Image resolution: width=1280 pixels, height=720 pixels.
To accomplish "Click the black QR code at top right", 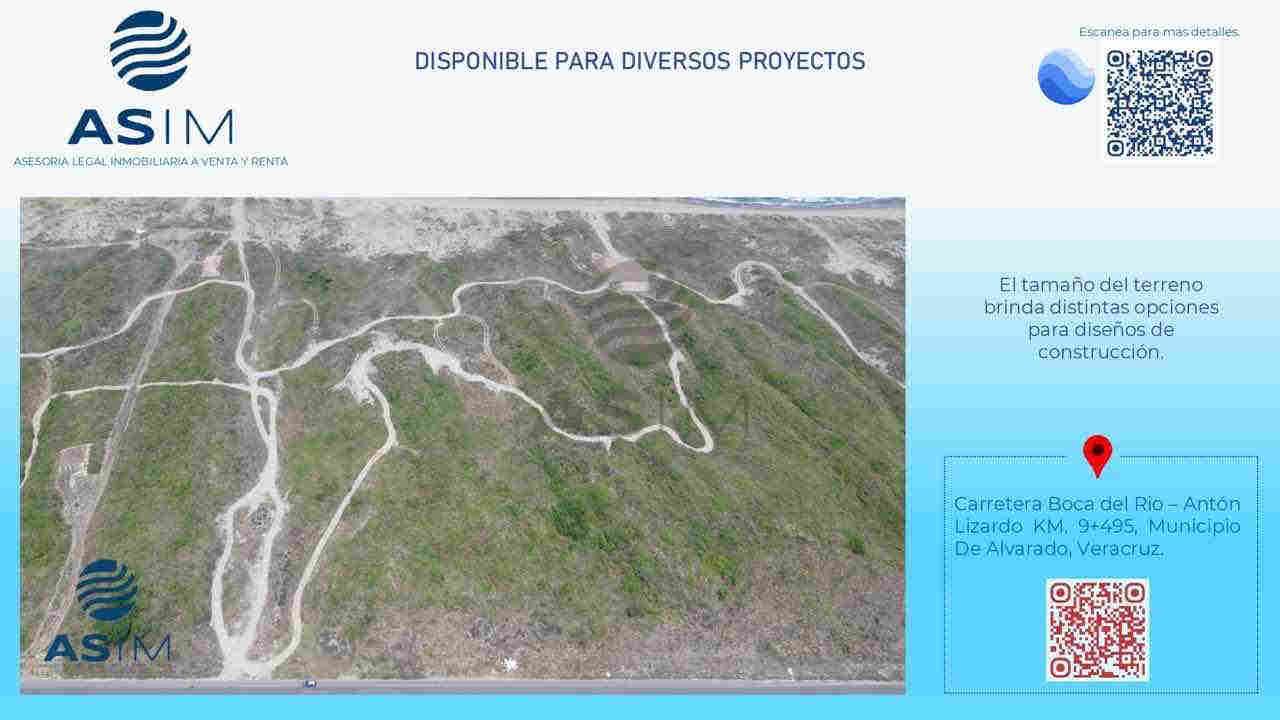I will click(x=1160, y=103).
